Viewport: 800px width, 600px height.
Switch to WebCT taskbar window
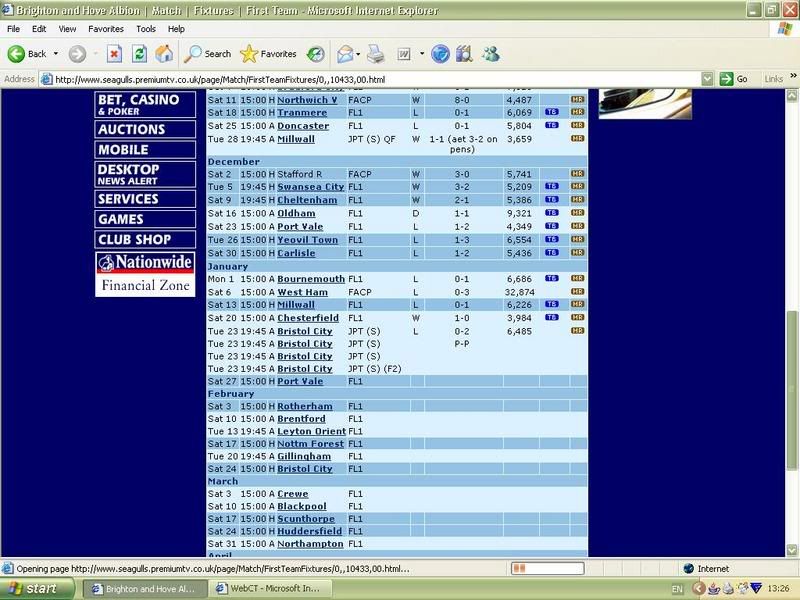tap(271, 589)
